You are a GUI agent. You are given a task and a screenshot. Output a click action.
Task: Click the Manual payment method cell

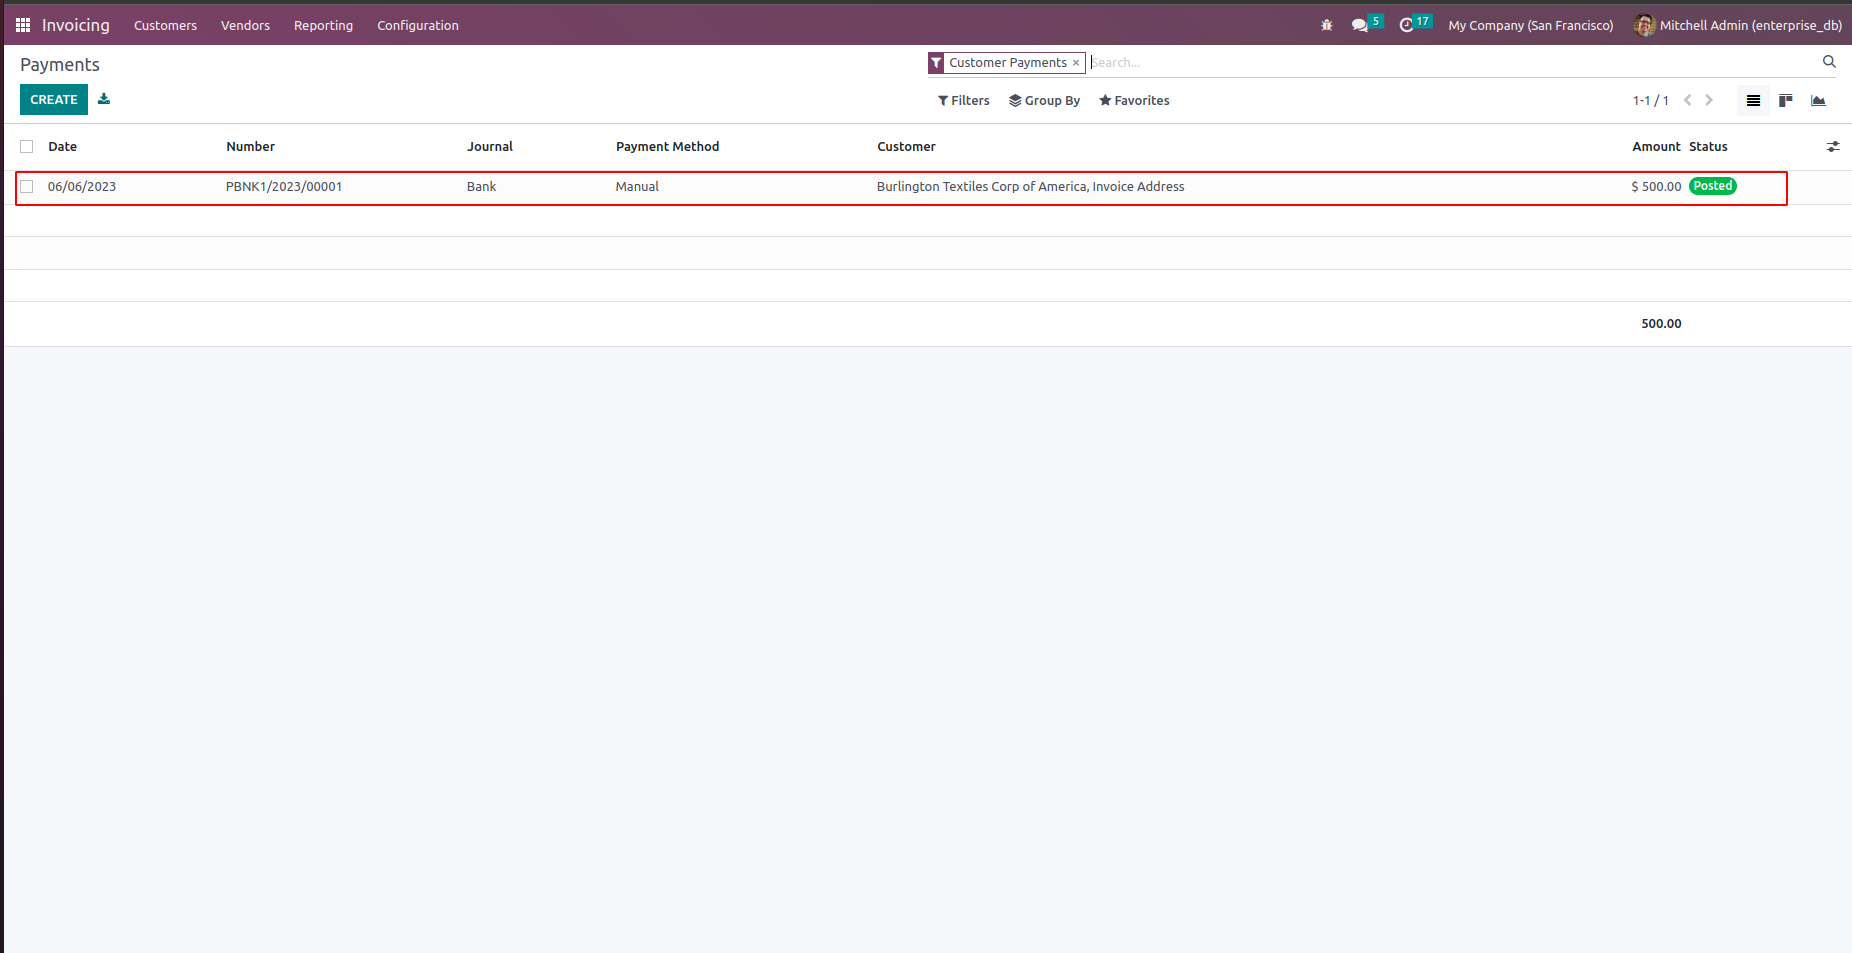(637, 186)
